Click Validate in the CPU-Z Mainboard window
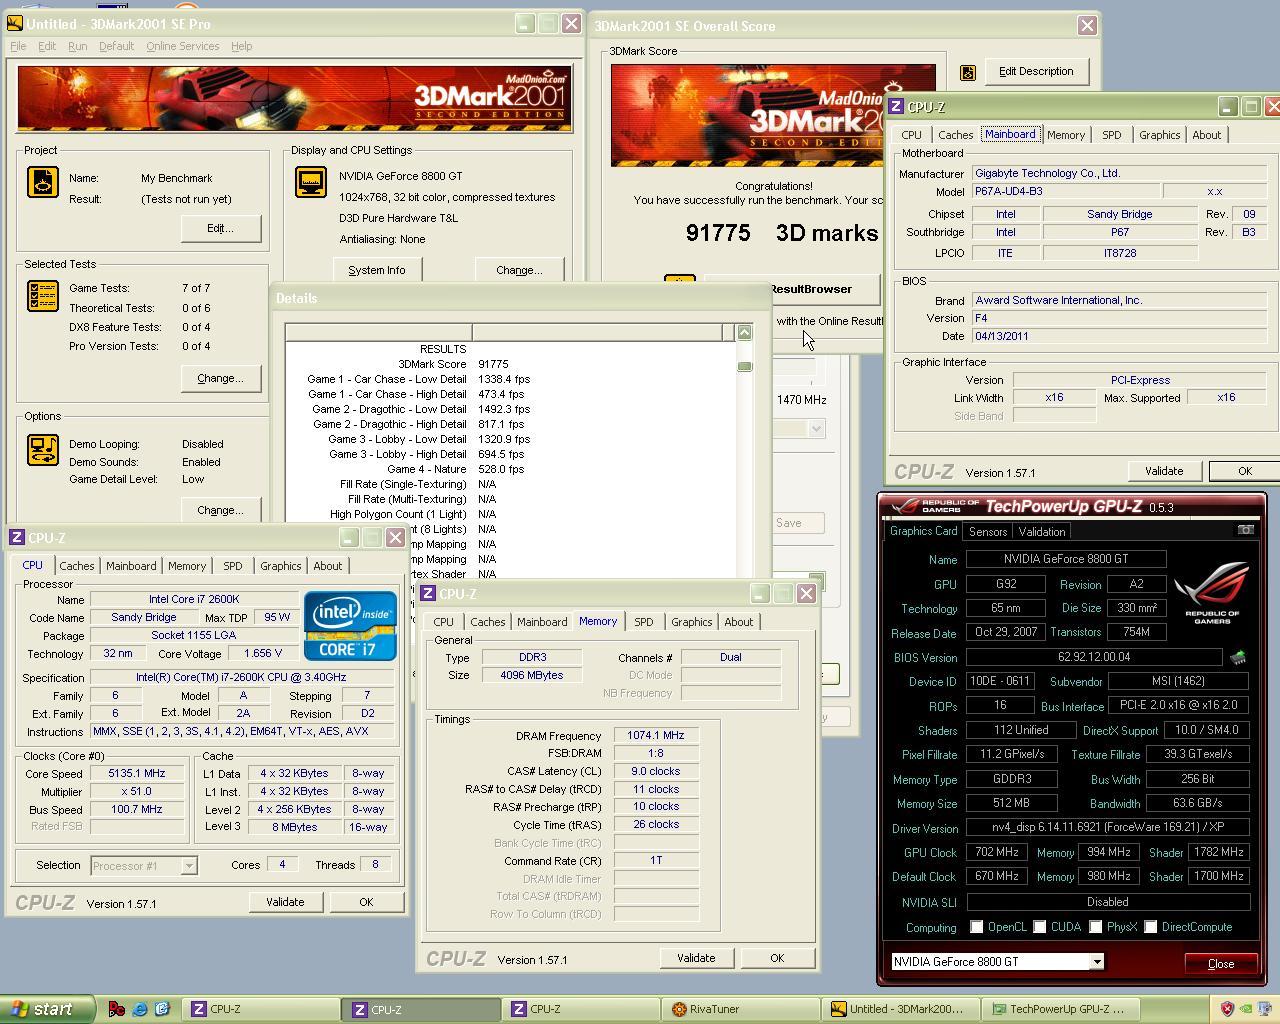This screenshot has width=1280, height=1024. 1164,471
